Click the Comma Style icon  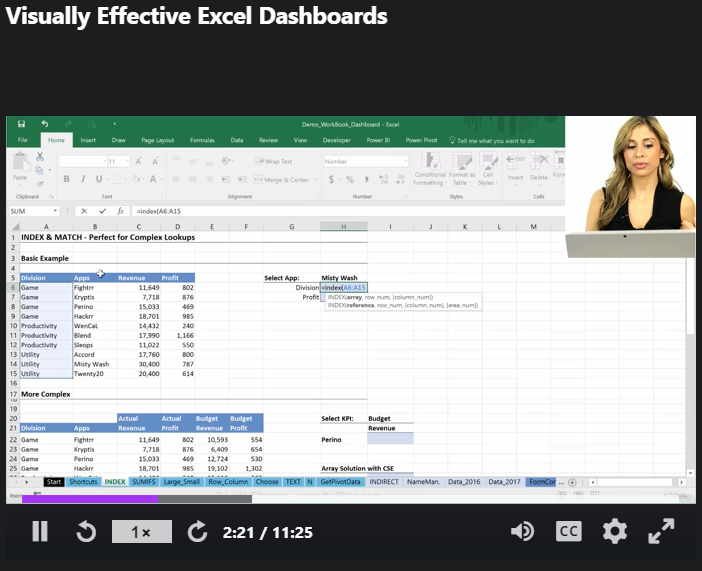366,180
